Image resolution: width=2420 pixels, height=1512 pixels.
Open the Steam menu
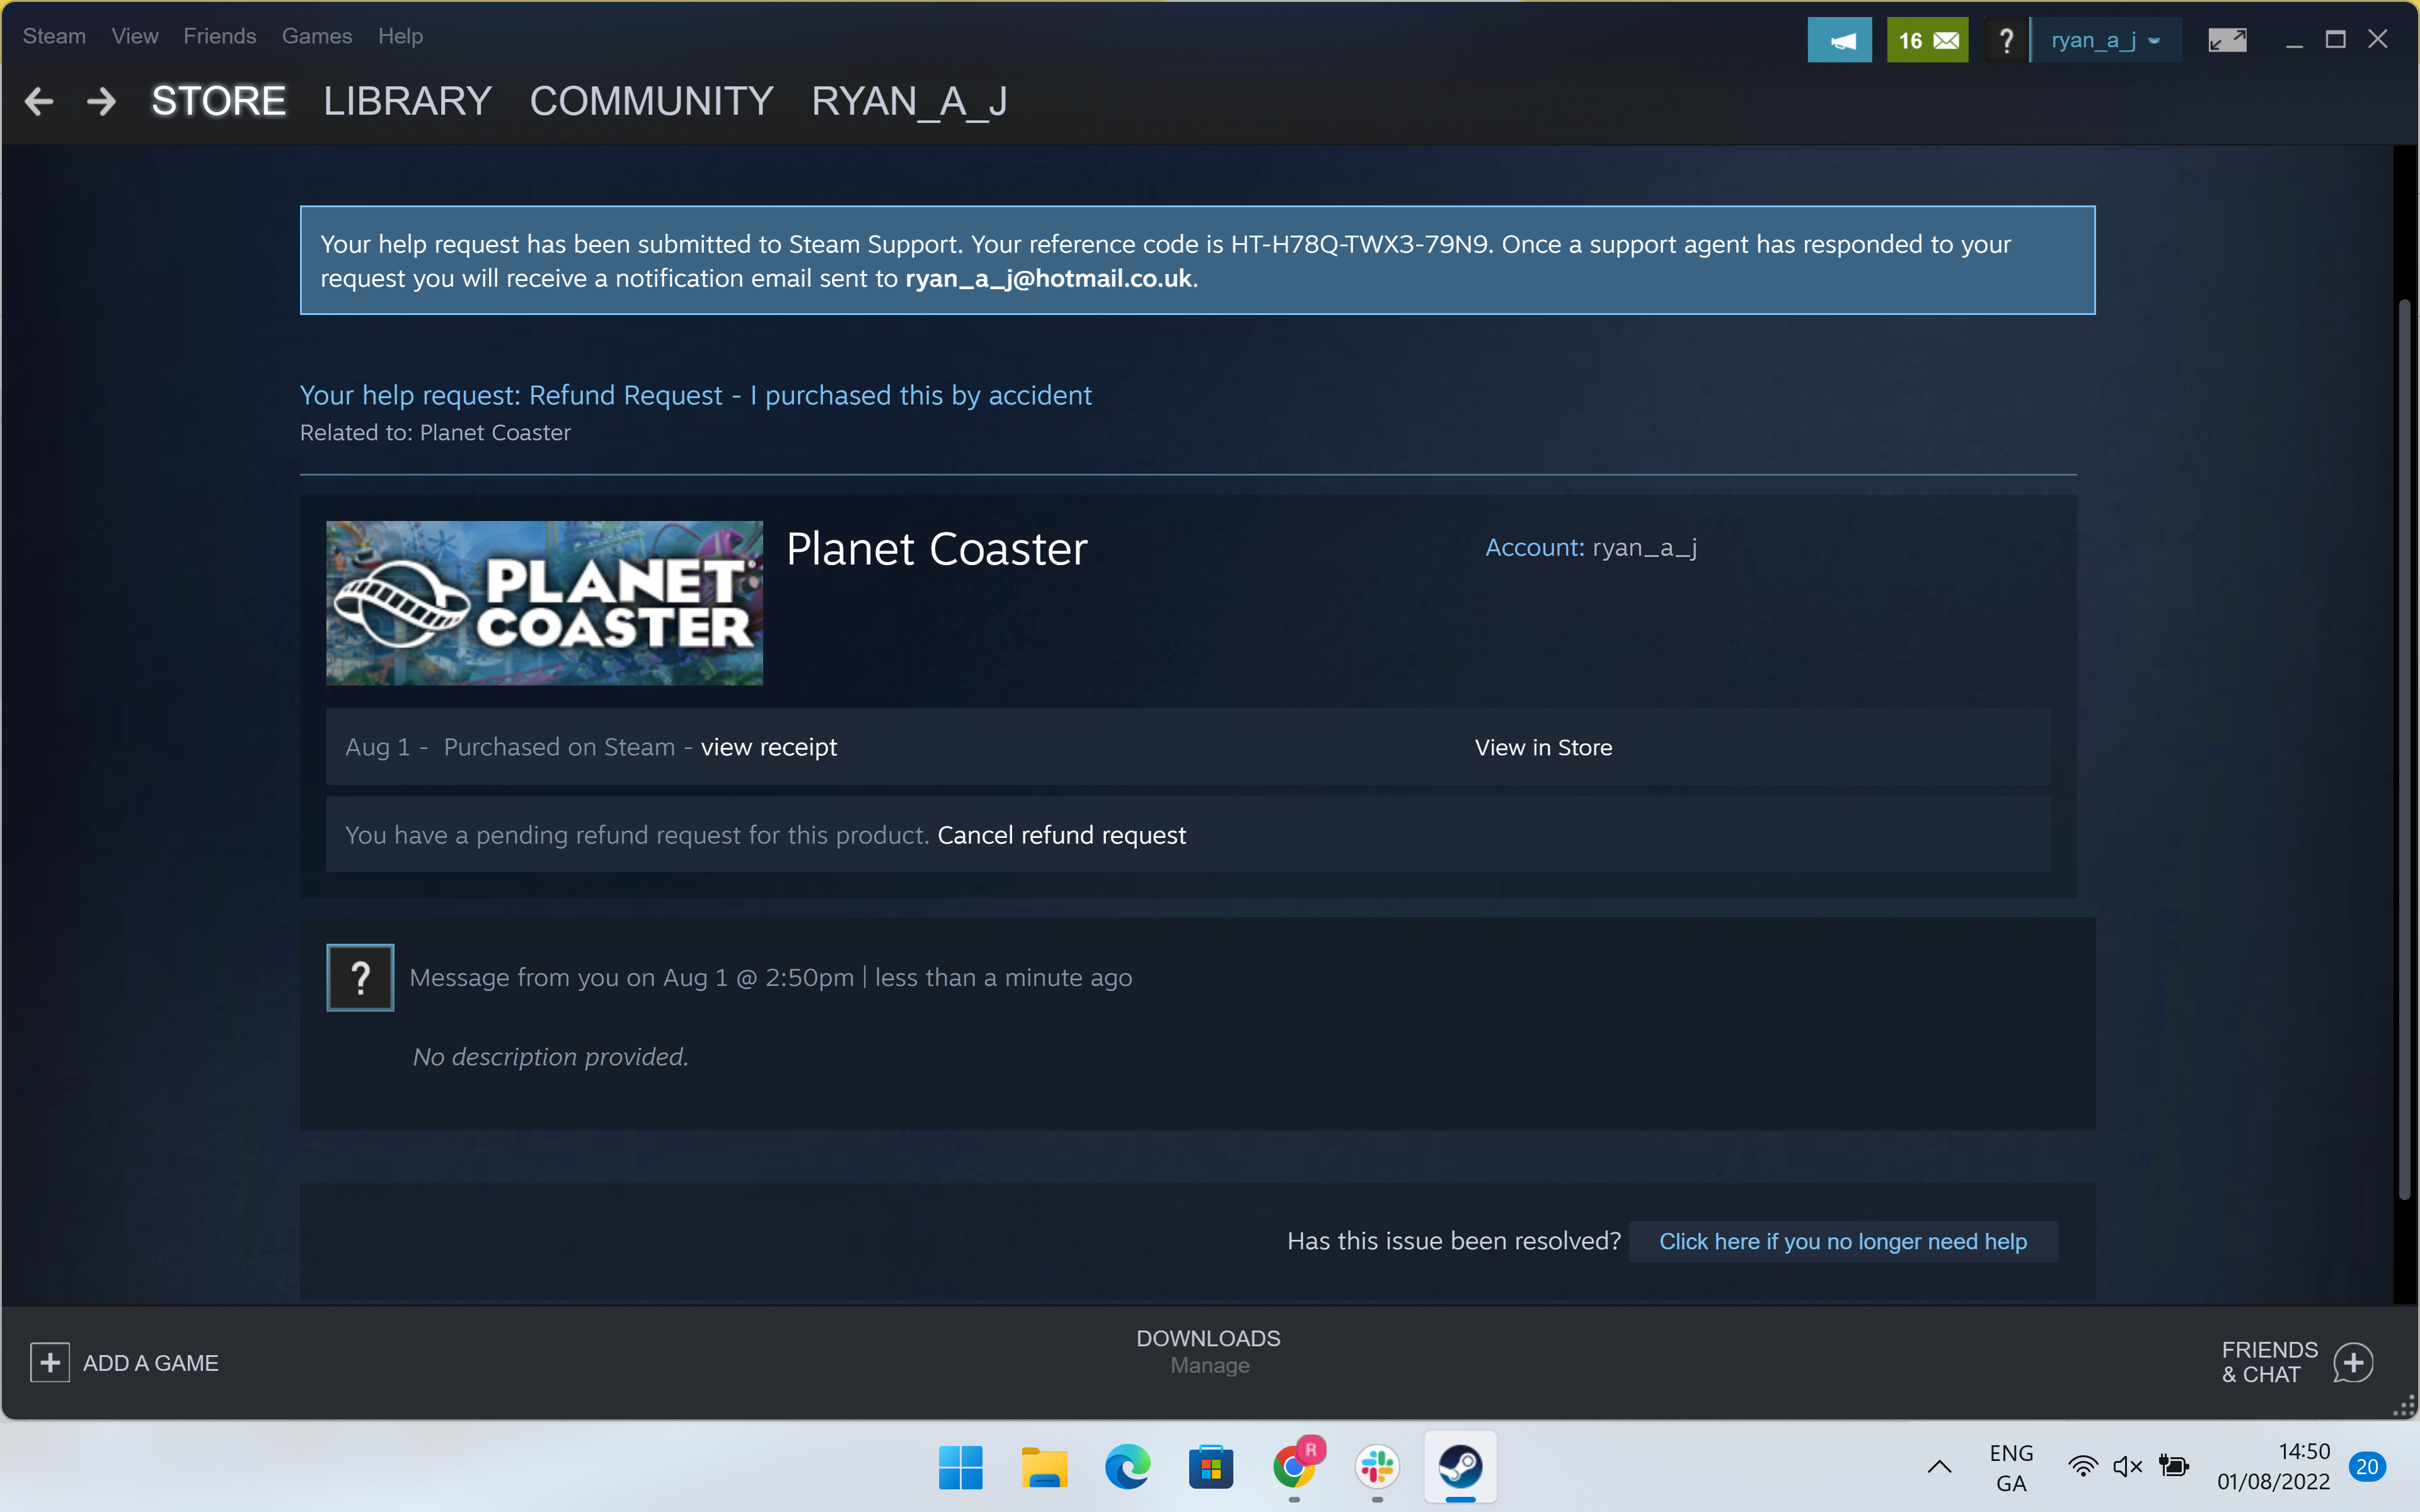[54, 36]
